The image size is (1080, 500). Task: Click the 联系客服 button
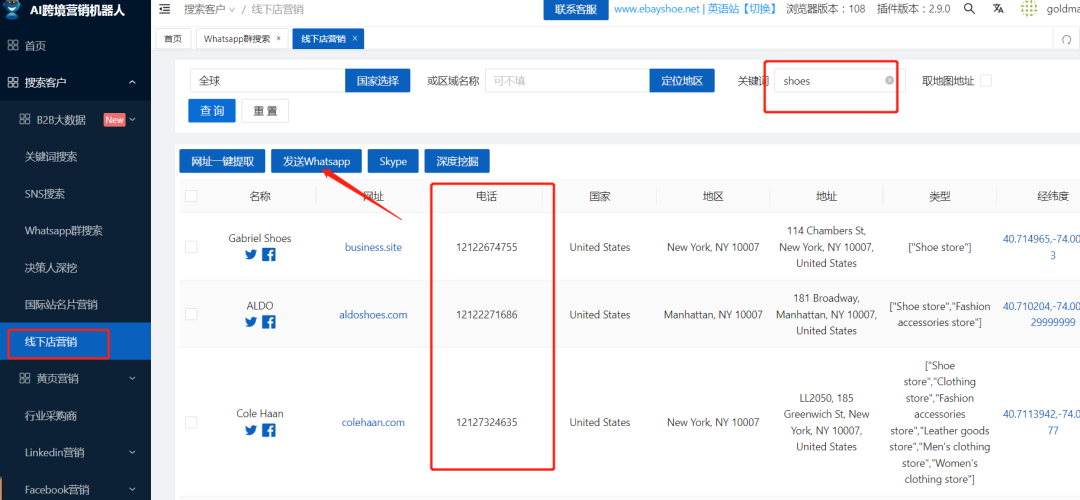click(576, 10)
